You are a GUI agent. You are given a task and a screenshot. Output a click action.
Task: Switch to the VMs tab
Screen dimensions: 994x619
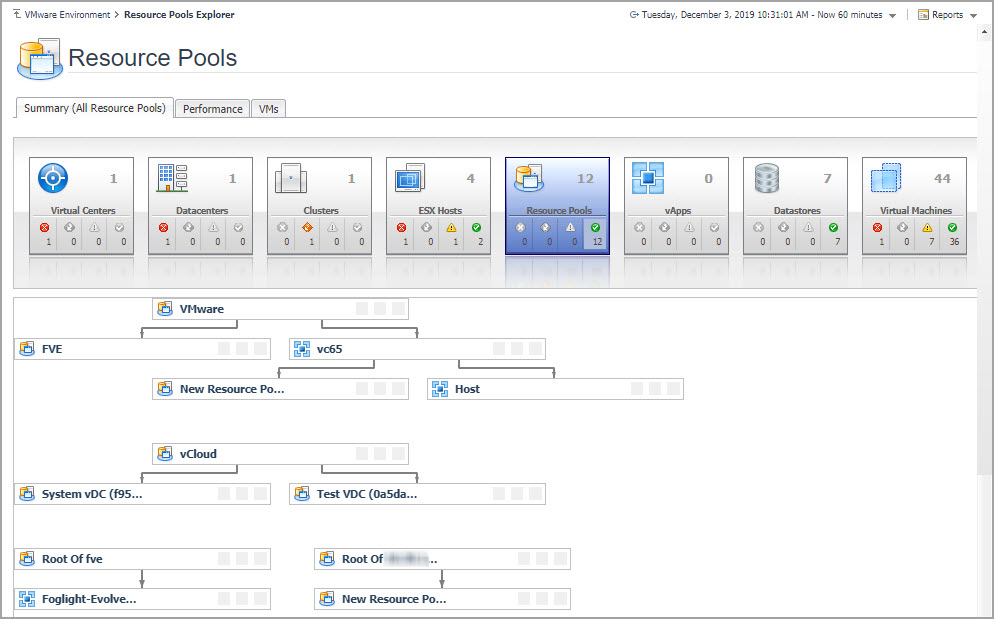(x=268, y=109)
